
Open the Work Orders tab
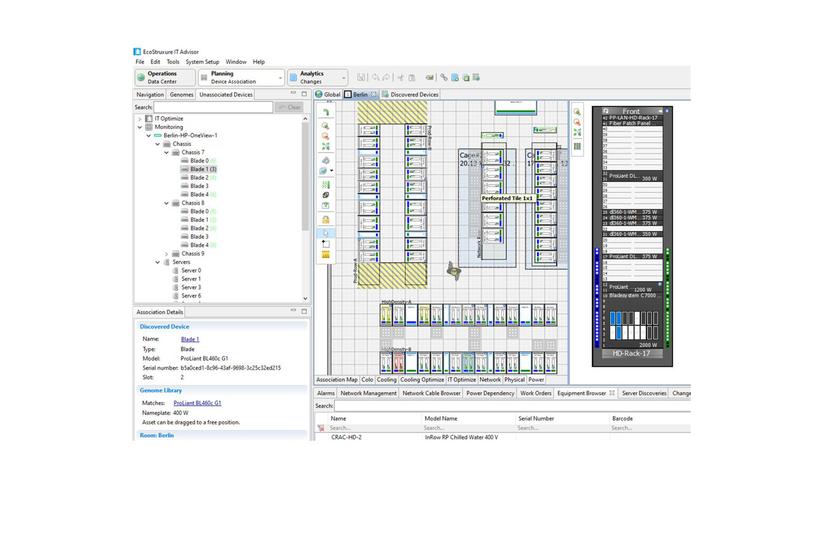[x=536, y=393]
